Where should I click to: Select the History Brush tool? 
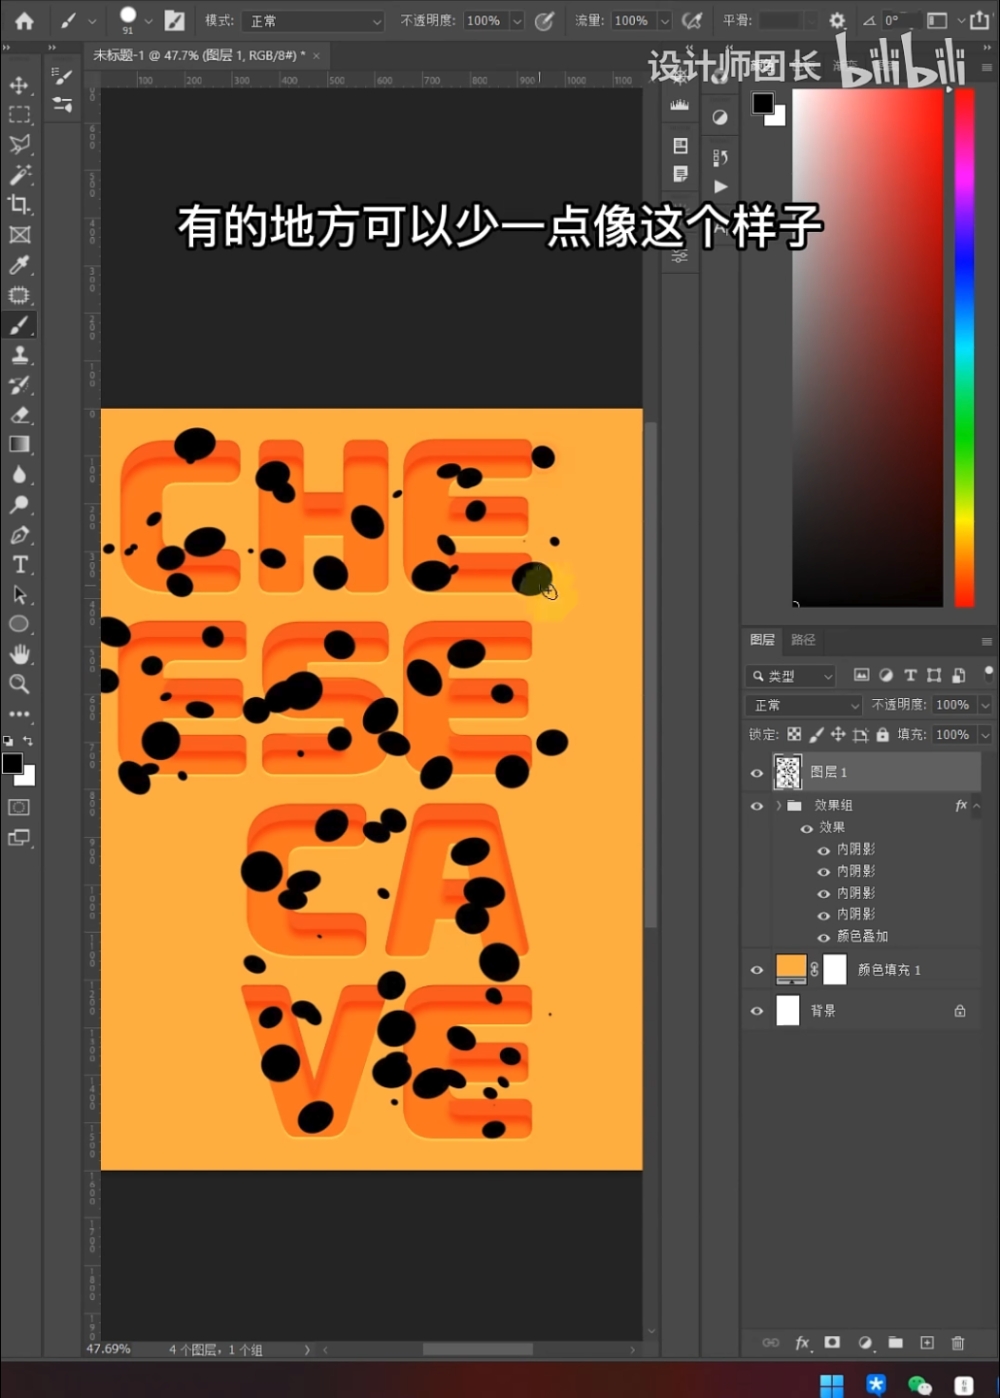point(19,385)
